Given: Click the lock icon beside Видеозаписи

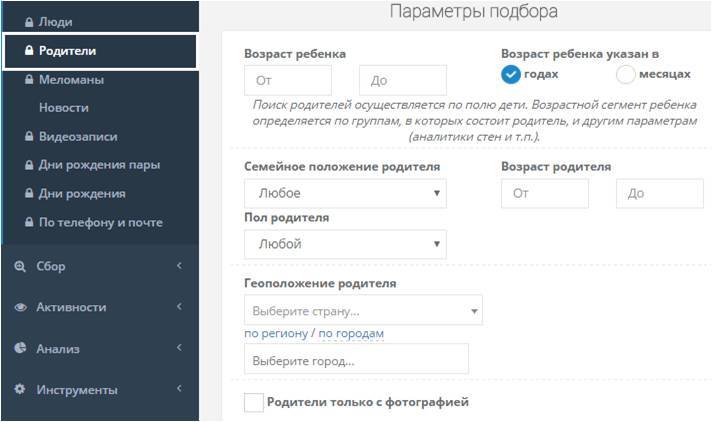Looking at the screenshot, I should tap(29, 136).
